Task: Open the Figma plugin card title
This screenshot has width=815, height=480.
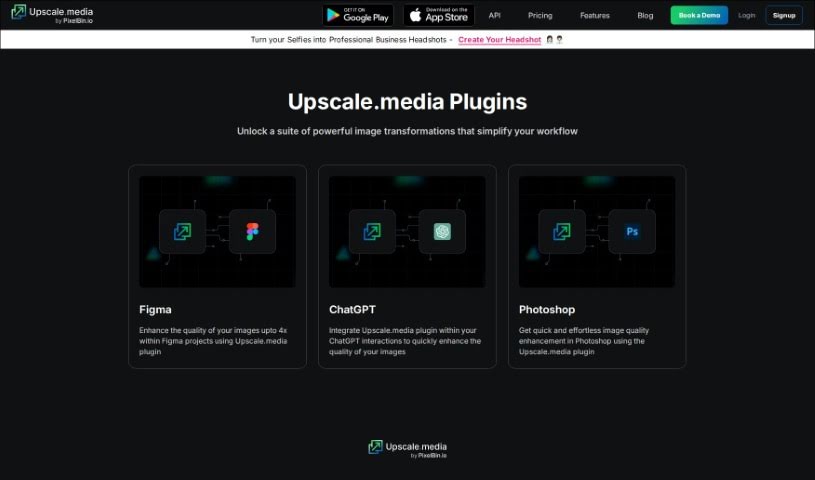Action: coord(155,310)
